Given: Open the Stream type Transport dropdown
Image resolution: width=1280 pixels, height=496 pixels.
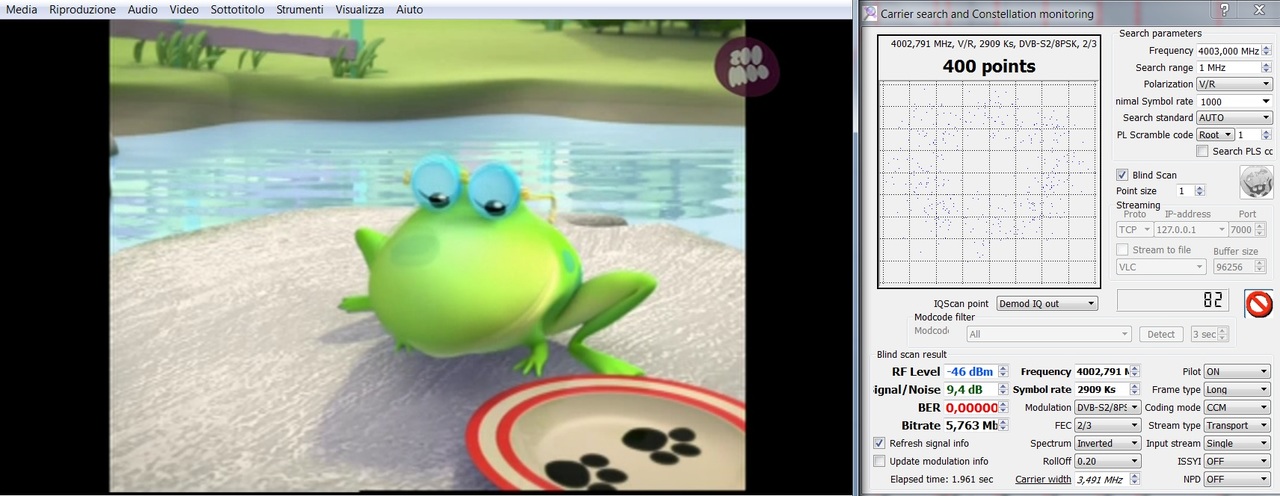Looking at the screenshot, I should [1237, 425].
